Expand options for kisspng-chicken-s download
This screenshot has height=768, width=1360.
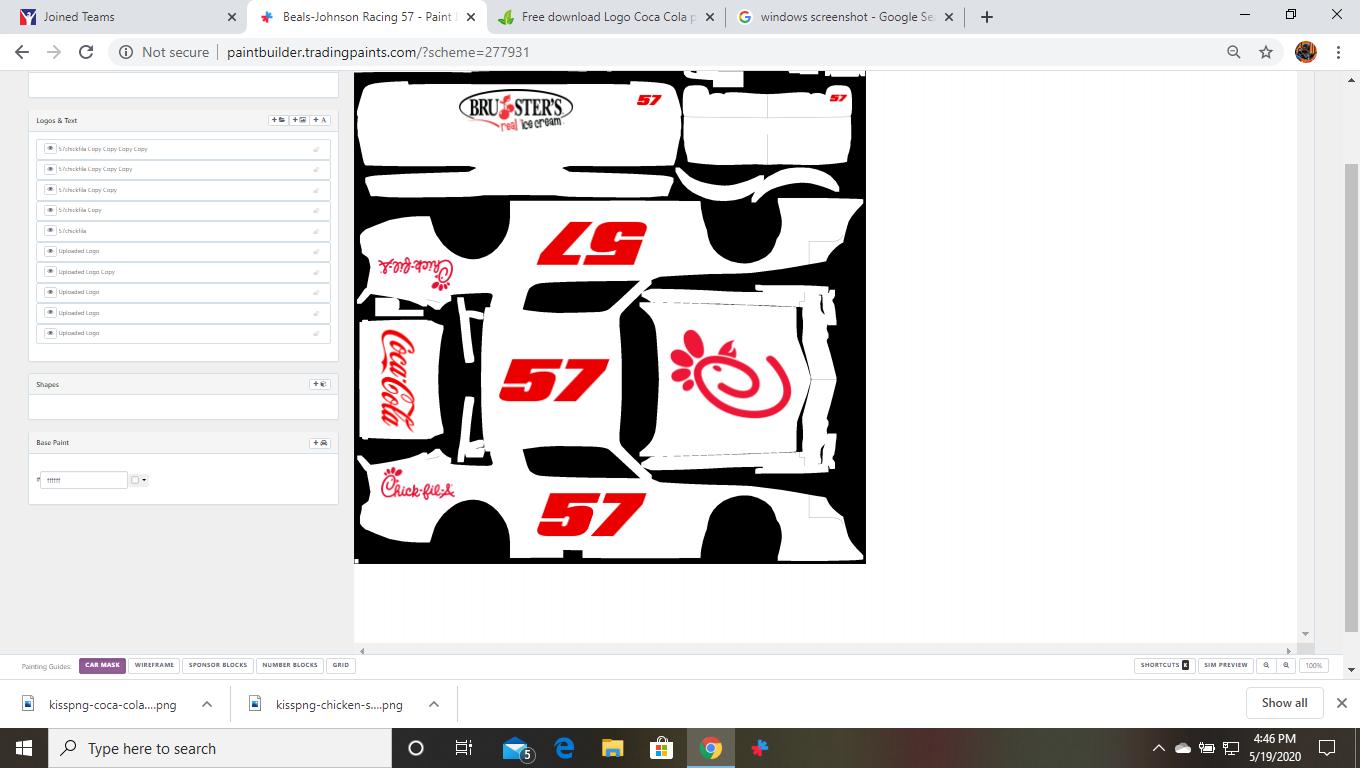[x=434, y=704]
